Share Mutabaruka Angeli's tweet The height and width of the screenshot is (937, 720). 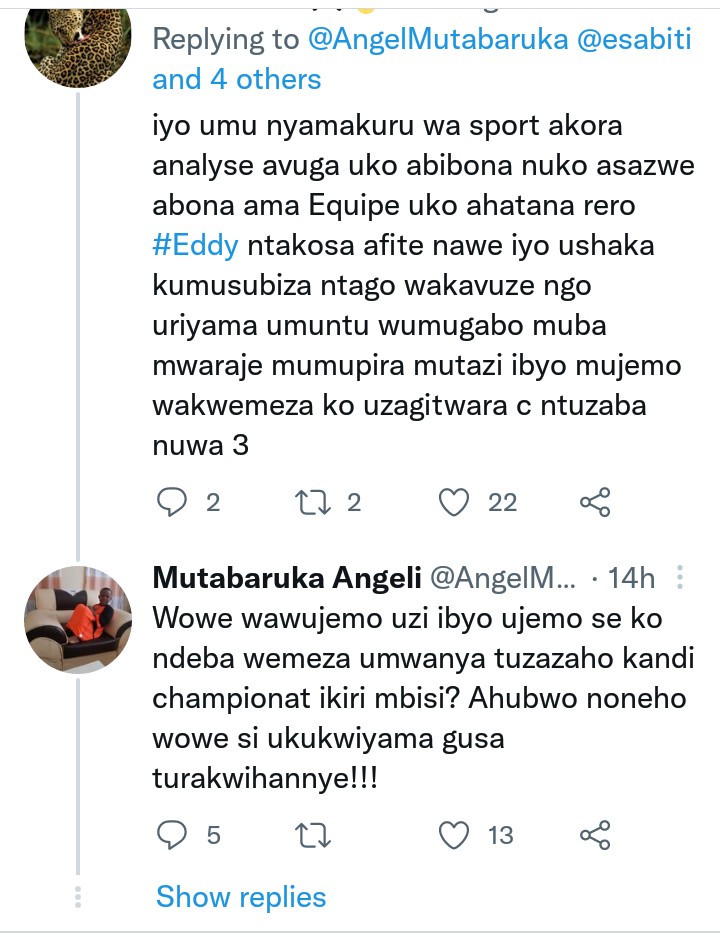595,834
